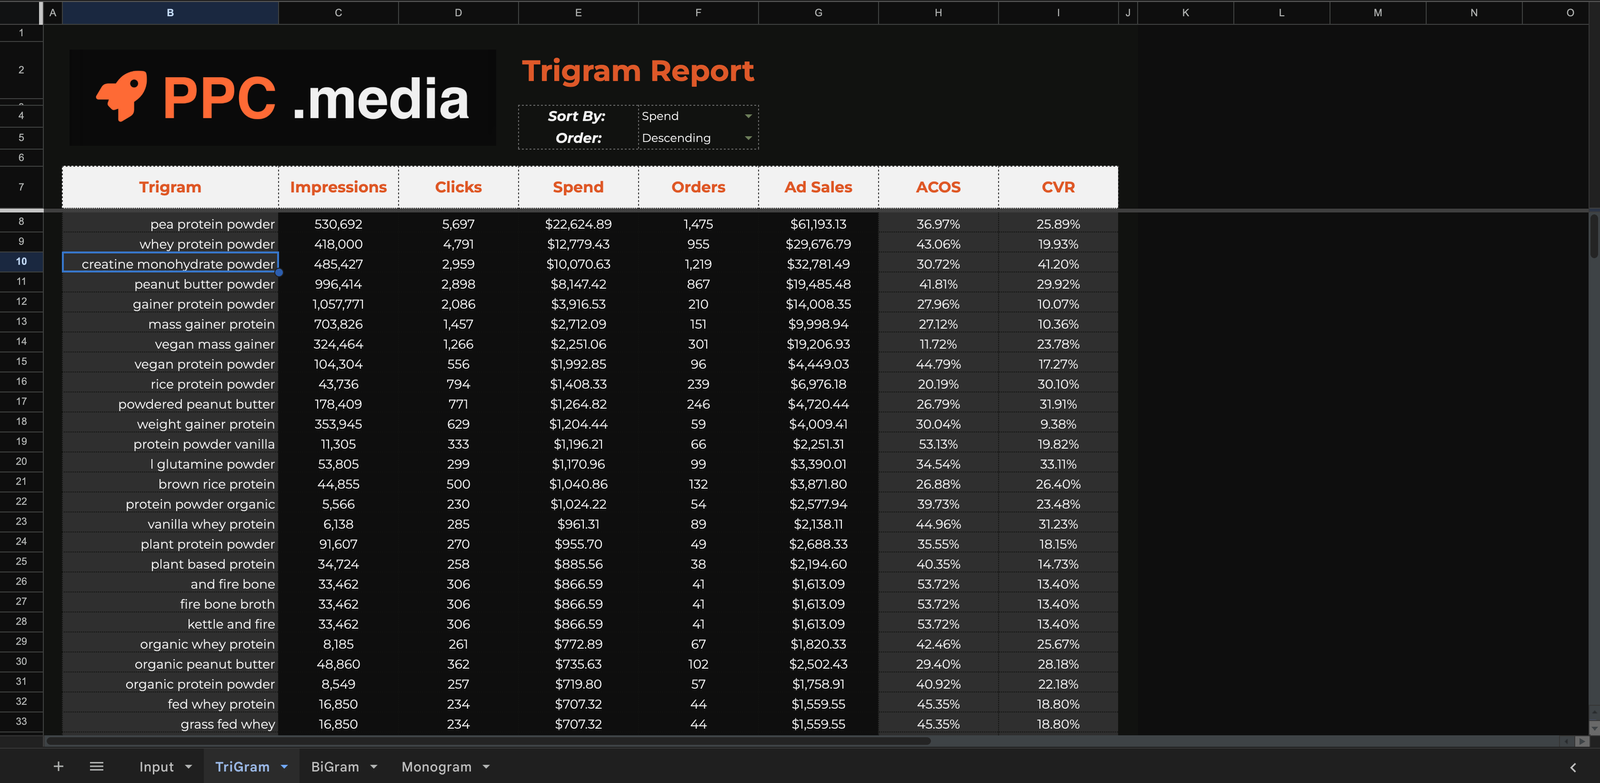The width and height of the screenshot is (1600, 783).
Task: Switch to the Monogram sheet tab
Action: click(x=436, y=767)
